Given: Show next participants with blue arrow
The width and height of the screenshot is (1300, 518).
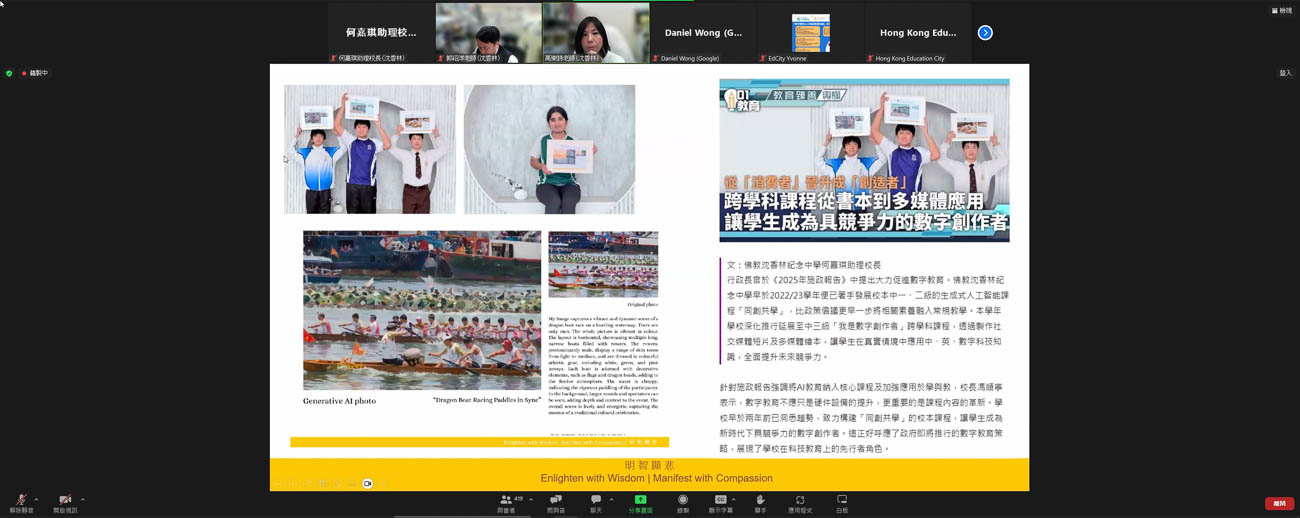Looking at the screenshot, I should 985,33.
